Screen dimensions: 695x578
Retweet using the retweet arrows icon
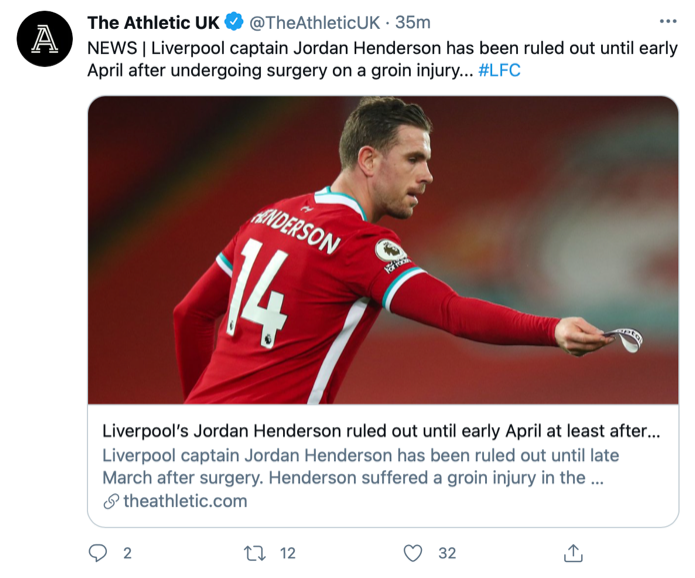click(x=256, y=552)
